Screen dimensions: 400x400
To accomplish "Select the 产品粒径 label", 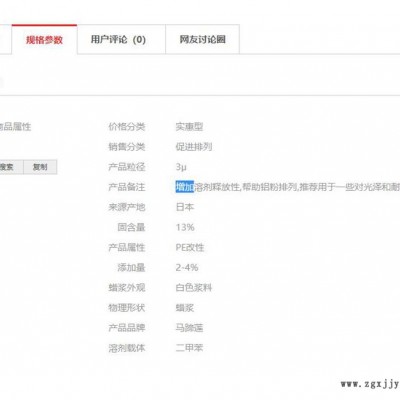I will 127,167.
